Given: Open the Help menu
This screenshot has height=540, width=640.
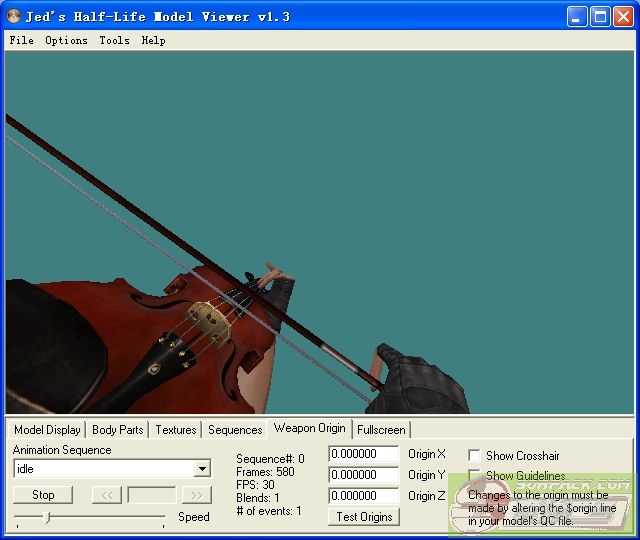Looking at the screenshot, I should click(x=153, y=40).
